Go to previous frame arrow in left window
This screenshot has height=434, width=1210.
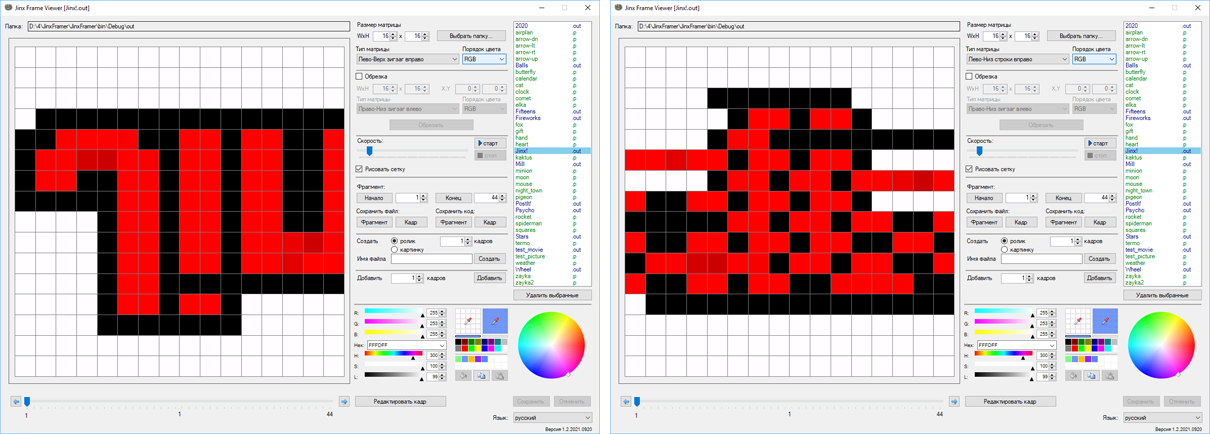(x=16, y=402)
